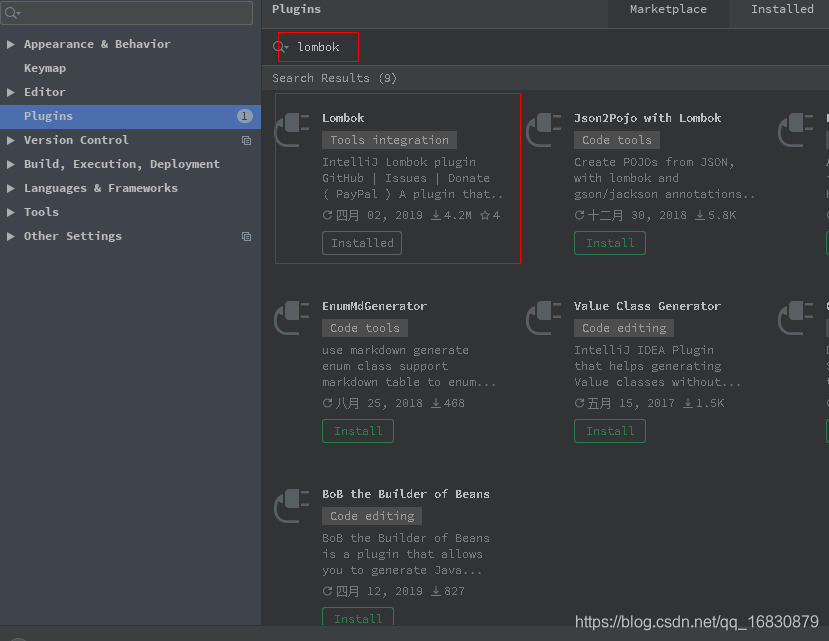The height and width of the screenshot is (641, 829).
Task: Click the Json2Pojo 5.8K downloads count
Action: (715, 215)
